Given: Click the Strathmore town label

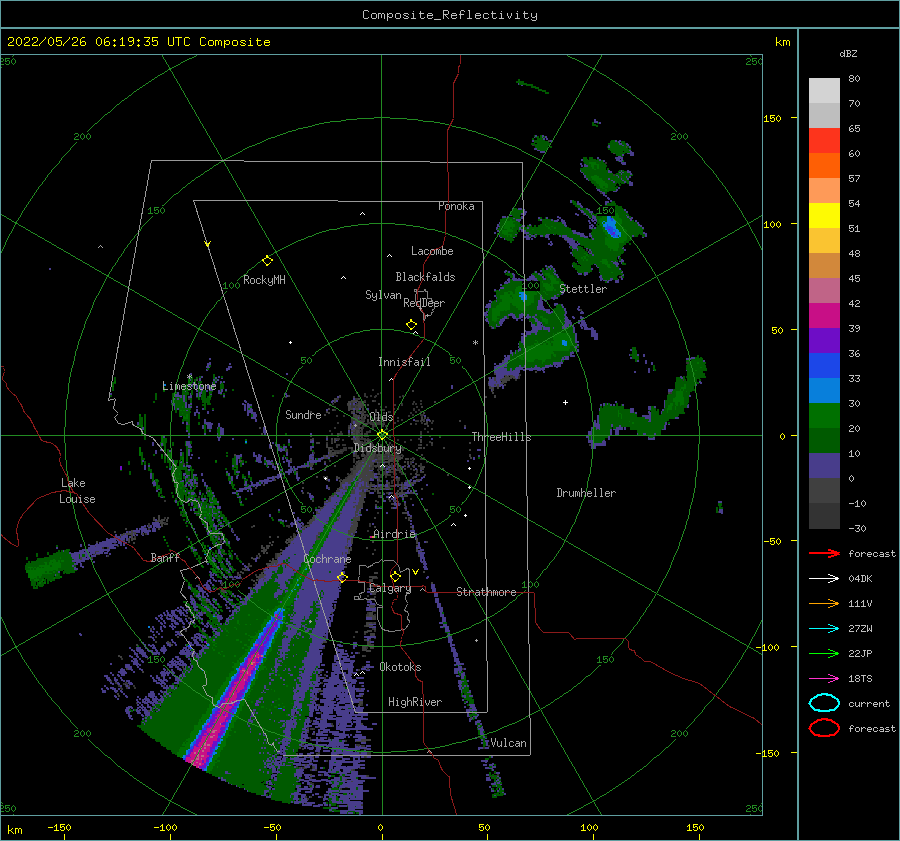Looking at the screenshot, I should (486, 592).
